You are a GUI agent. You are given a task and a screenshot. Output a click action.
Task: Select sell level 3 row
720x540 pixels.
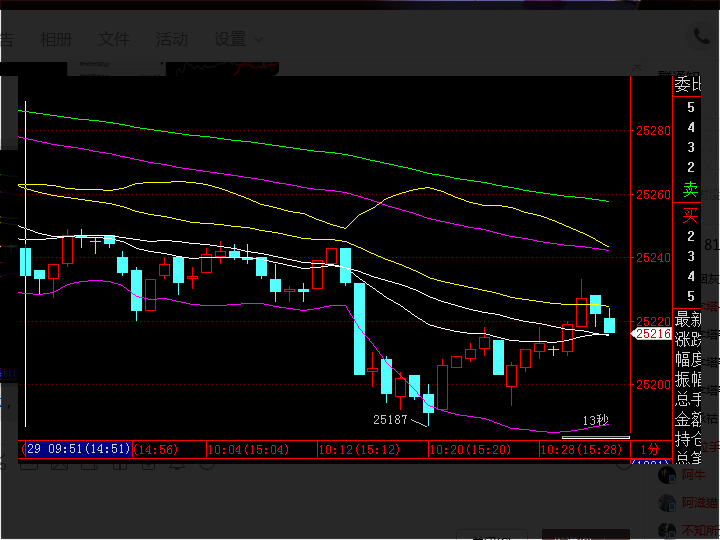pos(691,147)
